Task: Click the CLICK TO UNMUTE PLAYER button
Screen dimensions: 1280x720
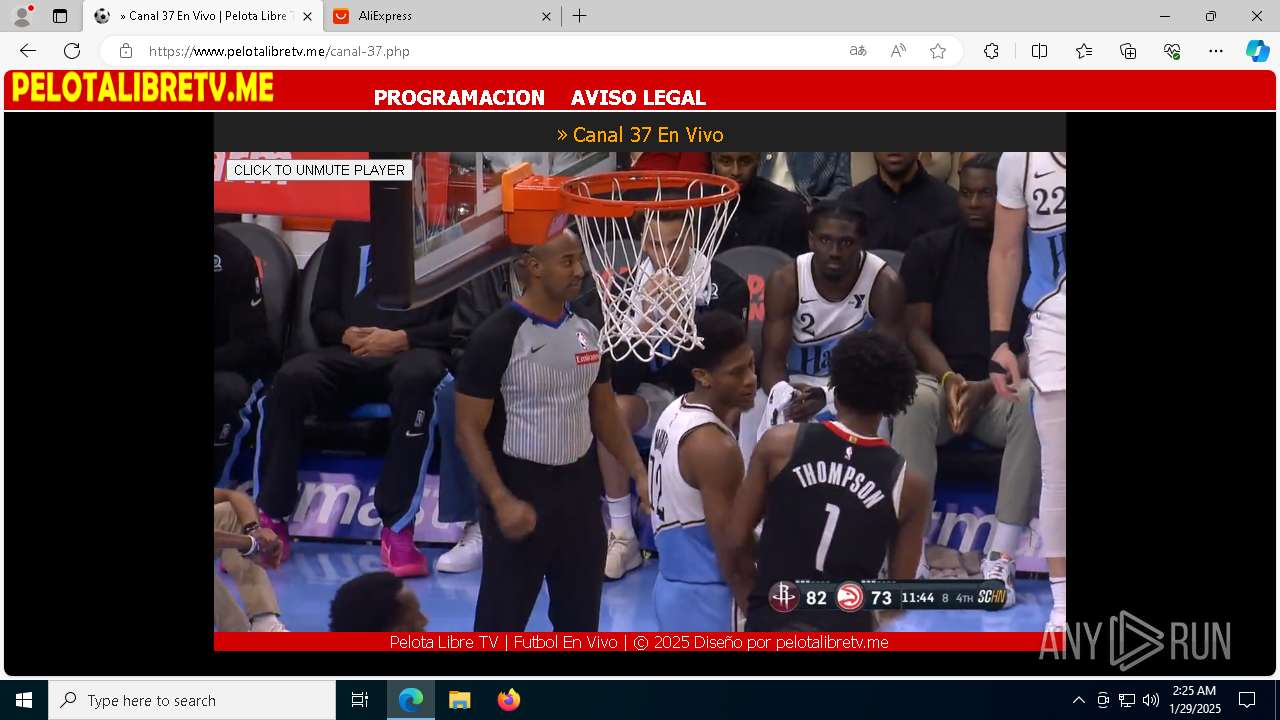Action: click(x=319, y=170)
